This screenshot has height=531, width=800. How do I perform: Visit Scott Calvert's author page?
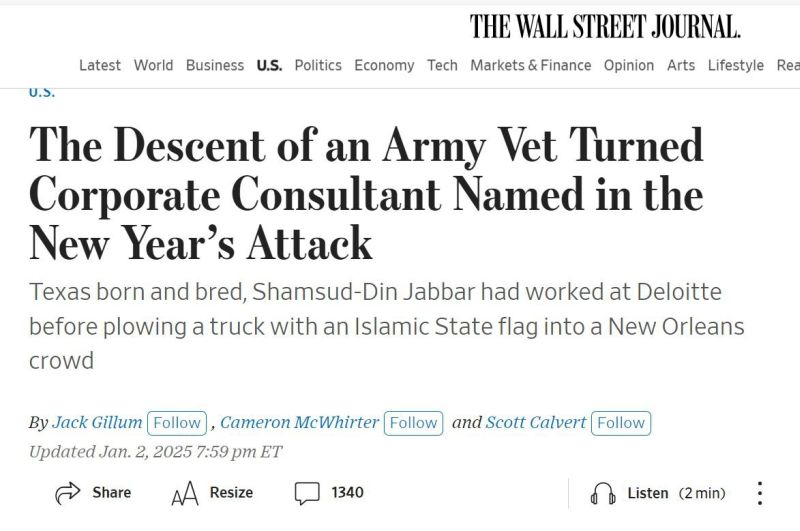536,422
